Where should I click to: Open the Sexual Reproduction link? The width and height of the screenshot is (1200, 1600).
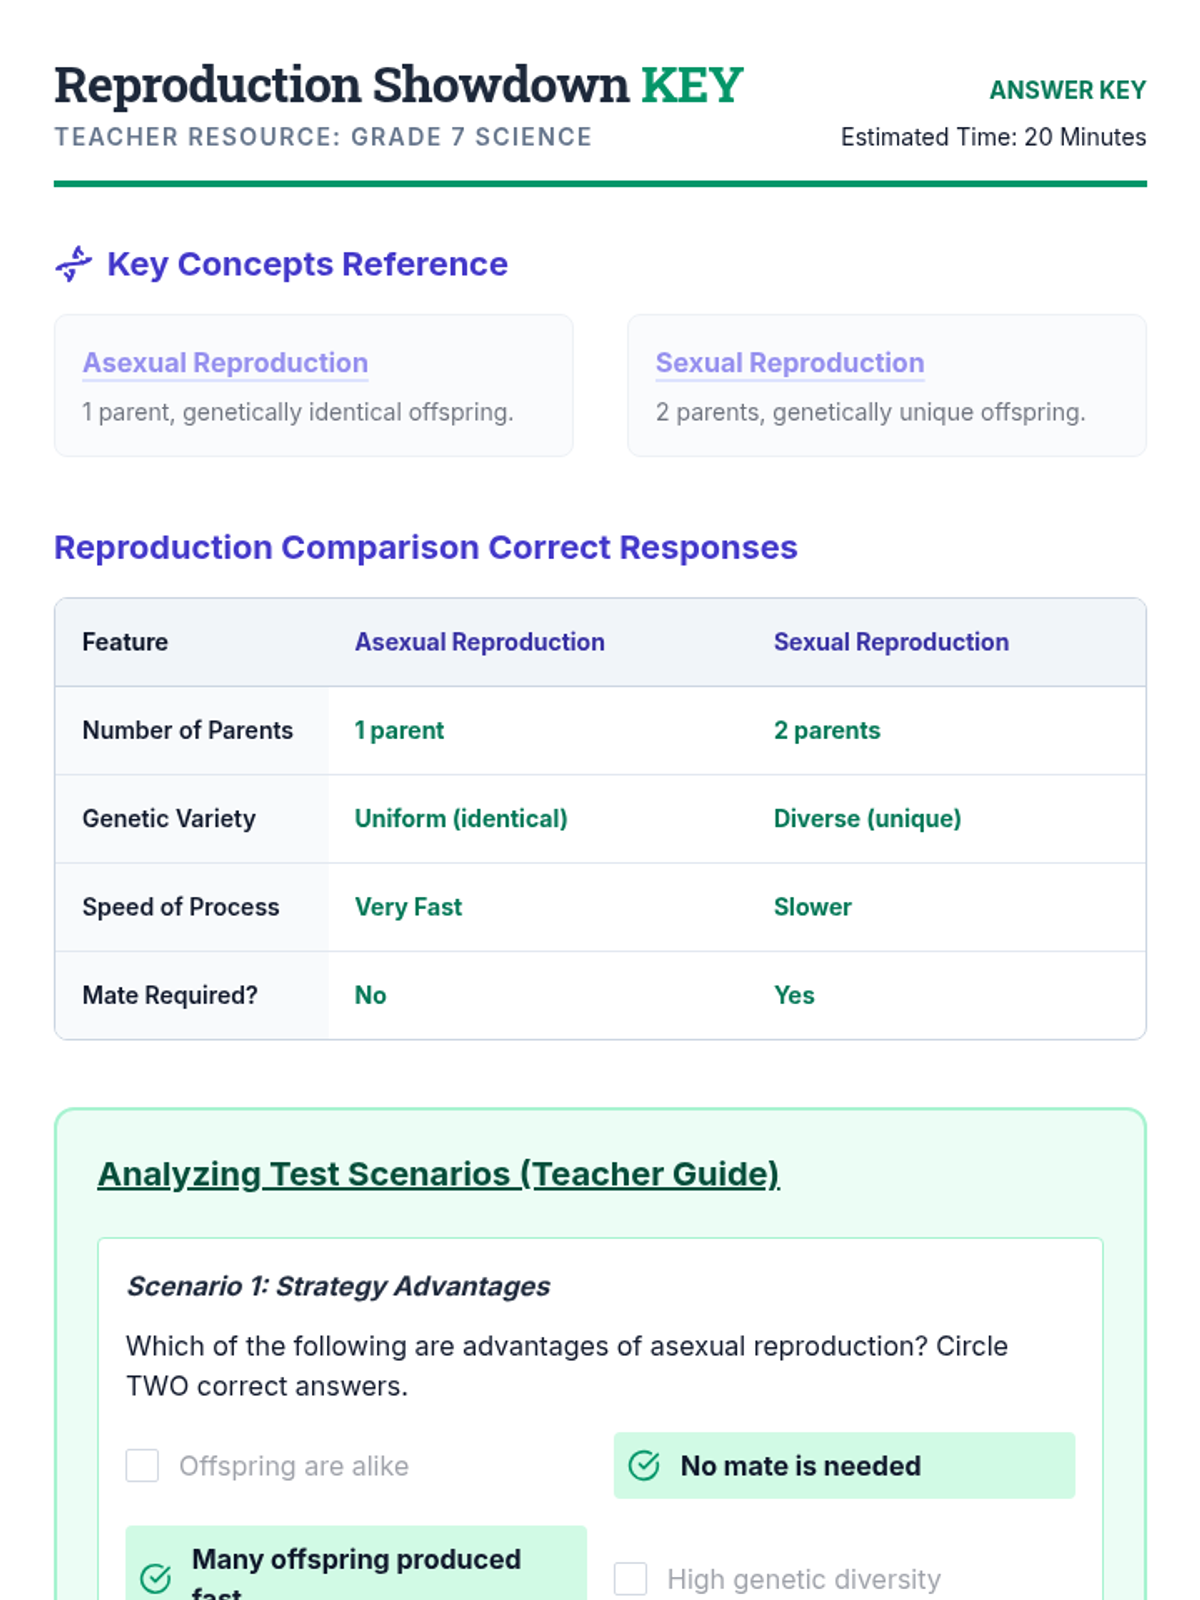(789, 362)
